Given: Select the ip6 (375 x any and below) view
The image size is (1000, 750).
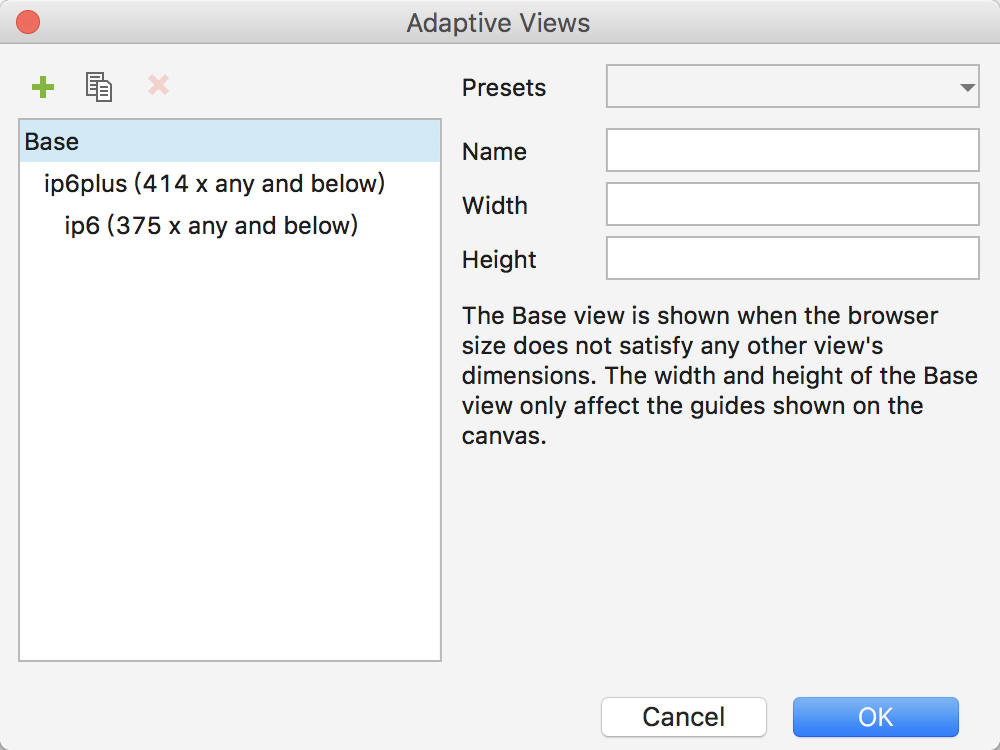Looking at the screenshot, I should point(230,226).
